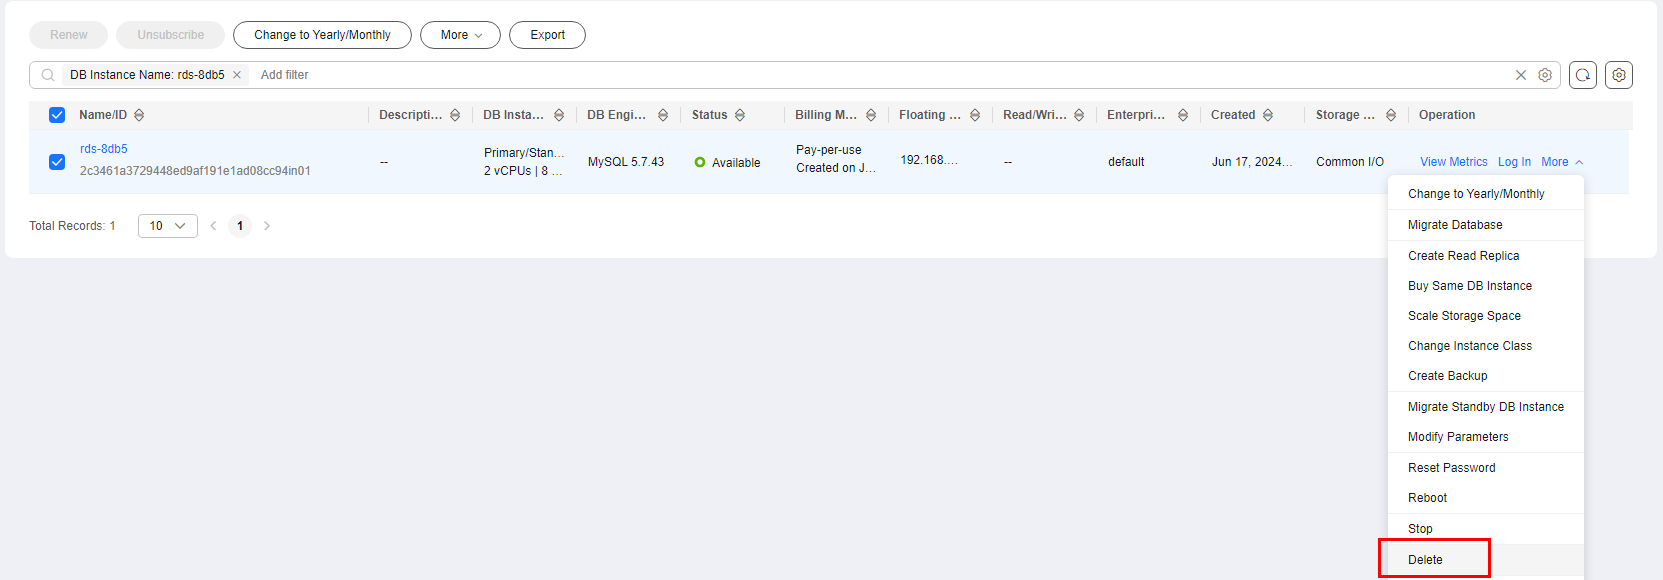Viewport: 1663px width, 580px height.
Task: Sort by DB Engine column
Action: 663,115
